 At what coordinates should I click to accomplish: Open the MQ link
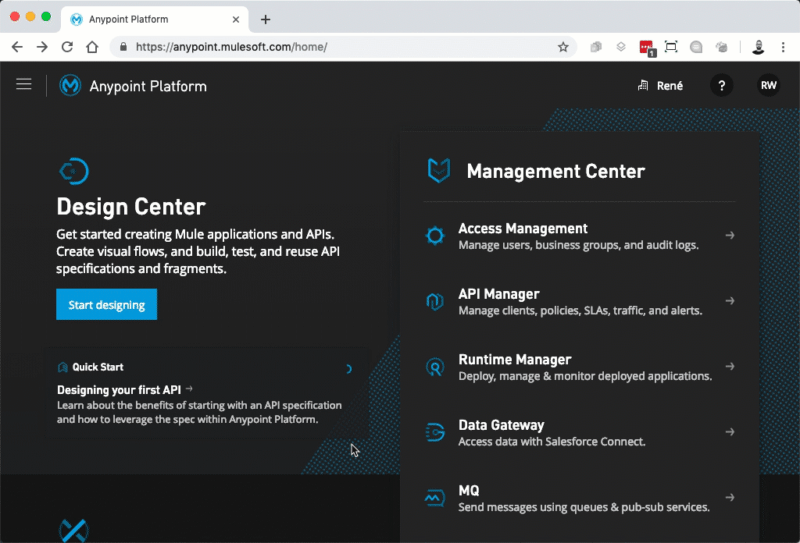(469, 490)
